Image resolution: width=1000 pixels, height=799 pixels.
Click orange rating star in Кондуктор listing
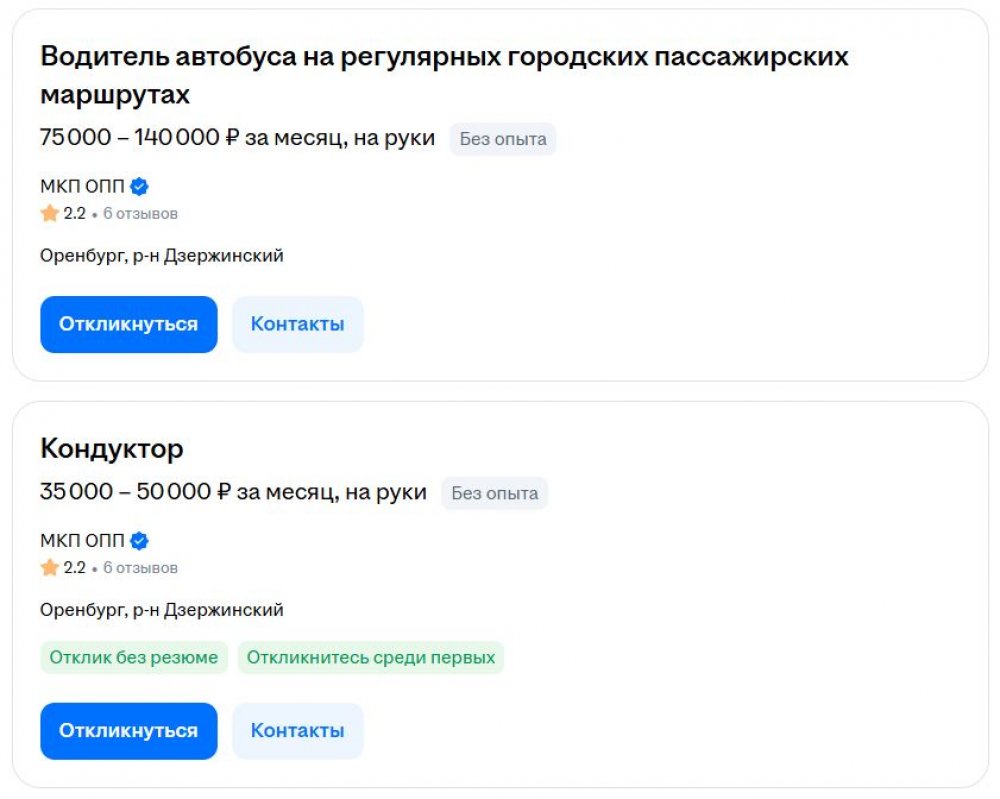pos(50,568)
